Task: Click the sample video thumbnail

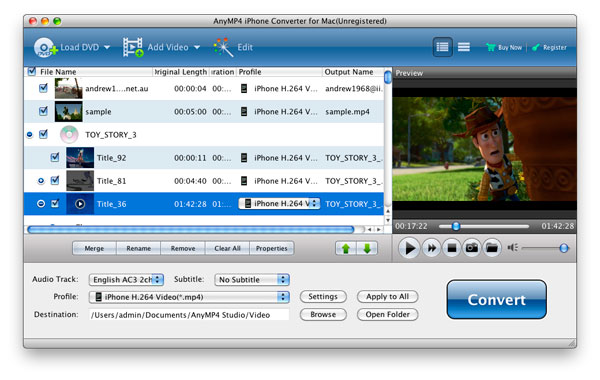Action: tap(68, 111)
